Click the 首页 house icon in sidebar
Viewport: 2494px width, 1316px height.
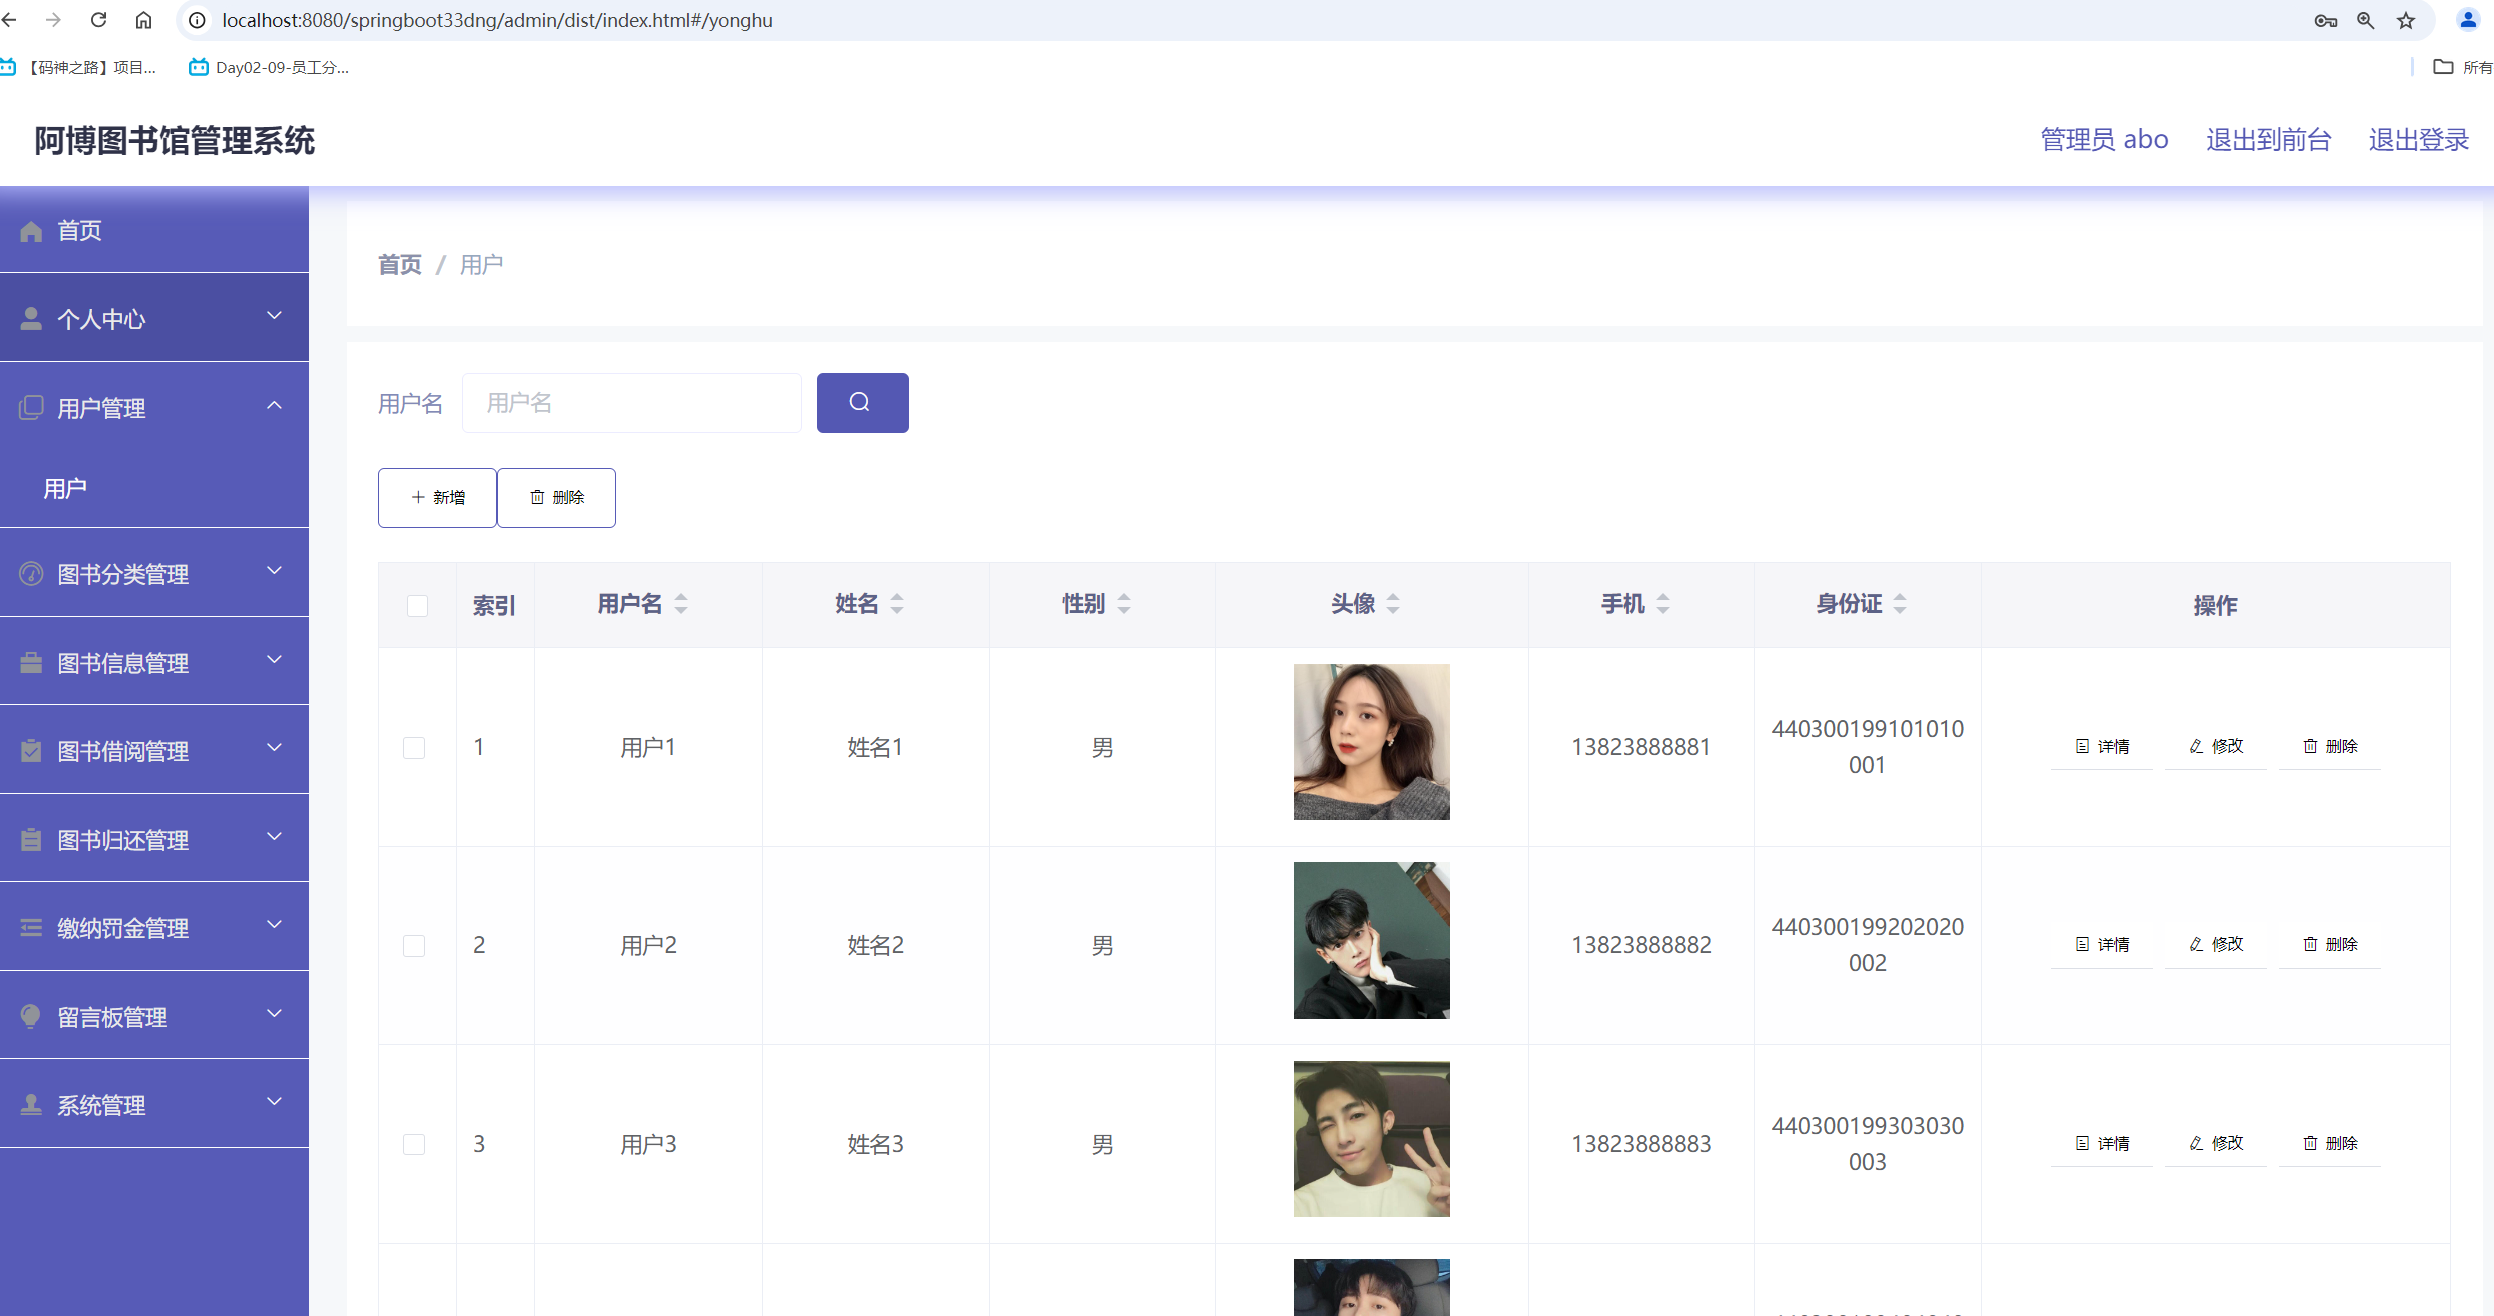[31, 231]
